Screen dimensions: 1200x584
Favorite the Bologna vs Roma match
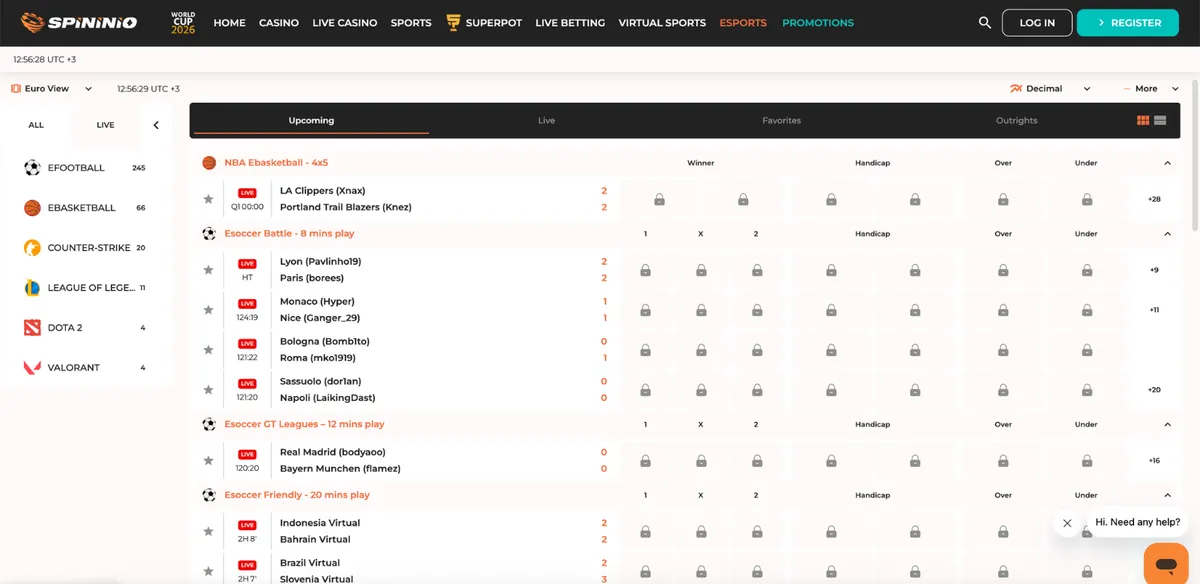click(x=208, y=350)
